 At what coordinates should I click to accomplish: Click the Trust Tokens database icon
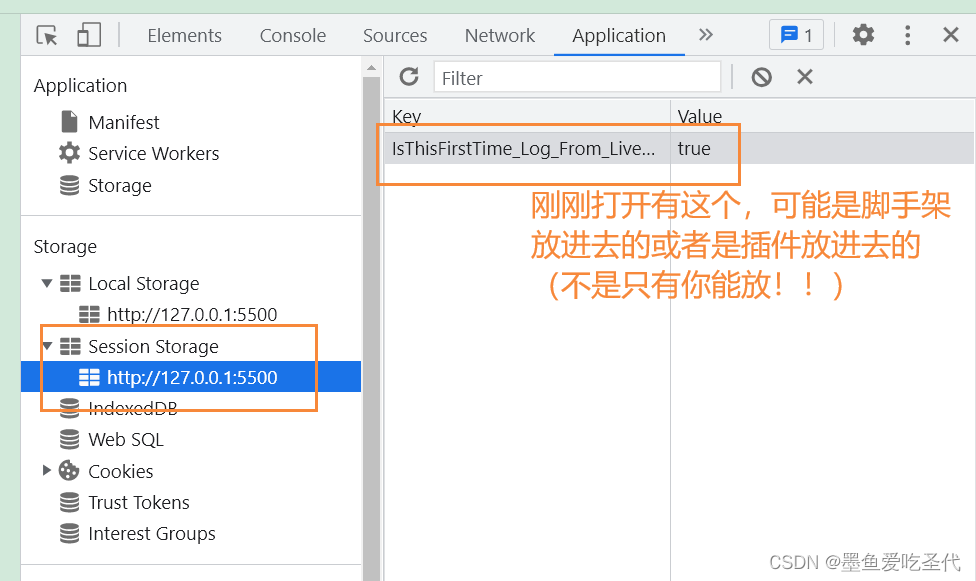point(70,502)
